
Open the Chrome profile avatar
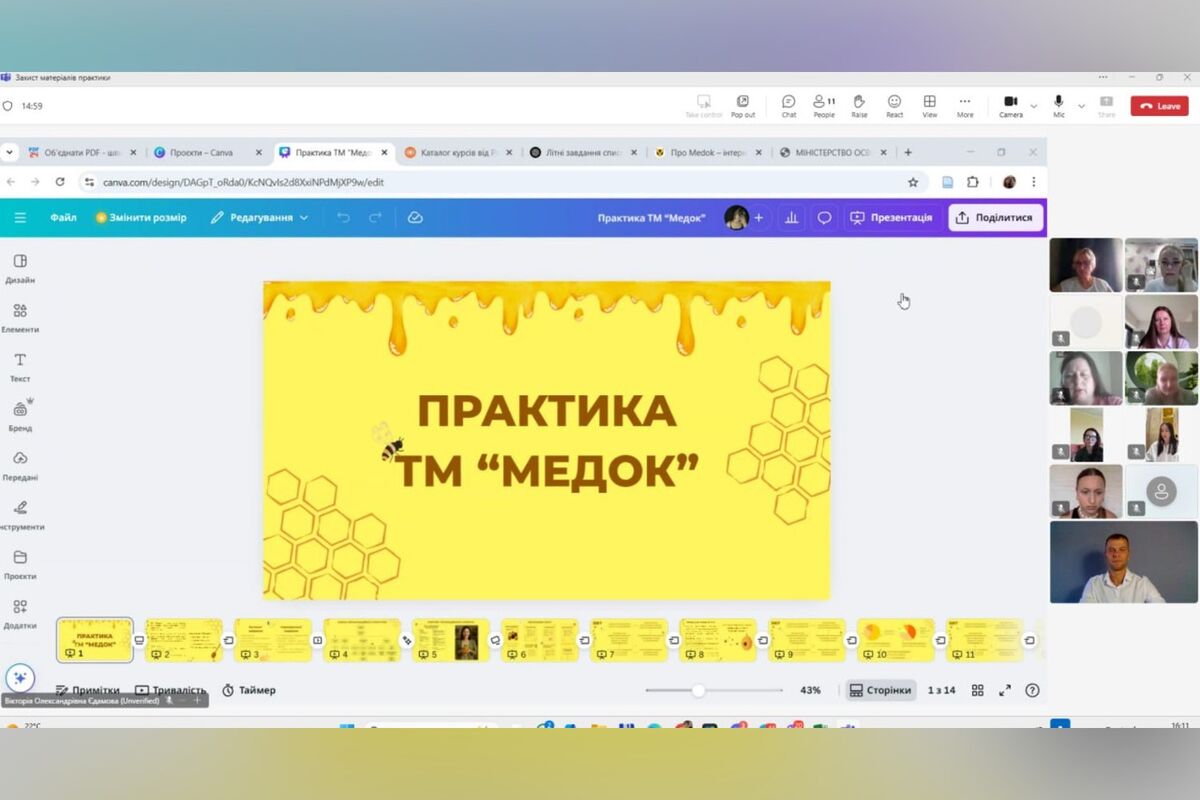(1009, 182)
